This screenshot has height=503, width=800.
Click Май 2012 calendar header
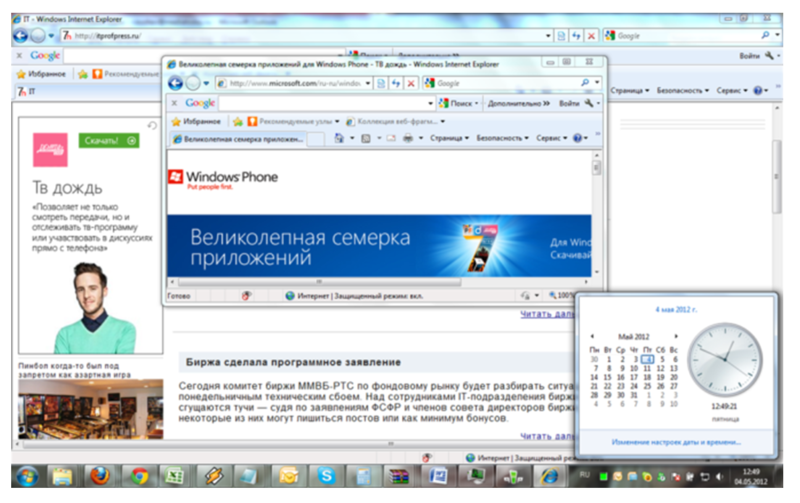point(634,337)
